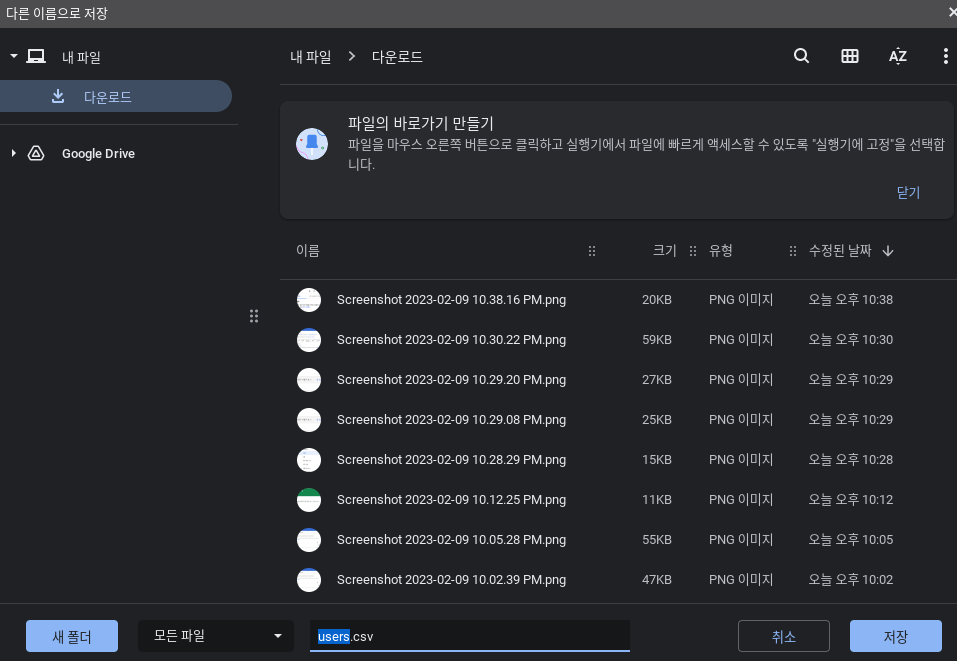Click the 저장 button
Screen dimensions: 957x661
[895, 636]
